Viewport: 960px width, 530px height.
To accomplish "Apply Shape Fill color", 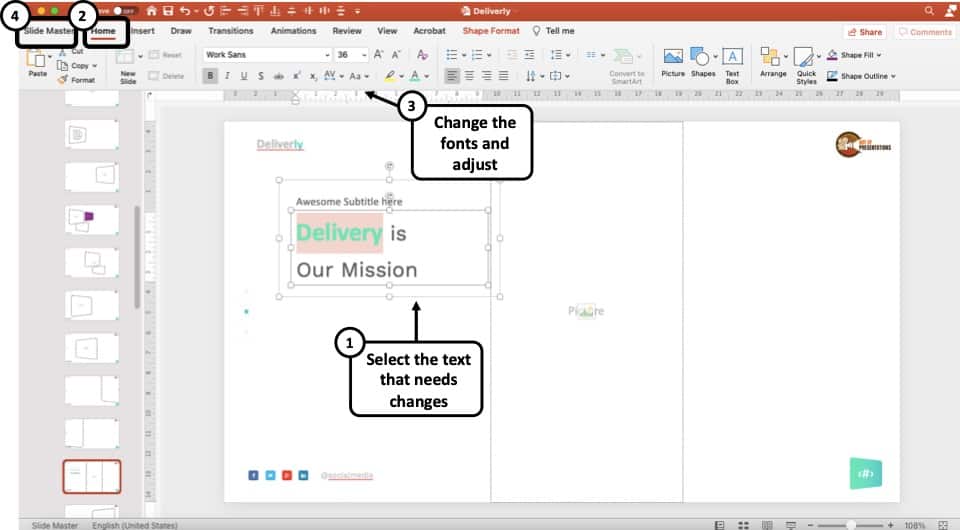I will (x=854, y=55).
